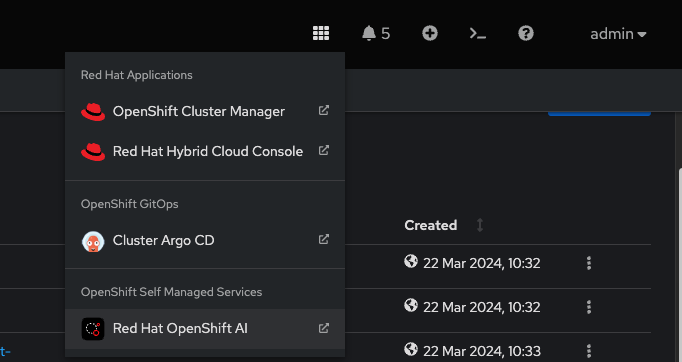The height and width of the screenshot is (362, 682).
Task: Click the OpenShift GitOps section heading
Action: tap(130, 204)
